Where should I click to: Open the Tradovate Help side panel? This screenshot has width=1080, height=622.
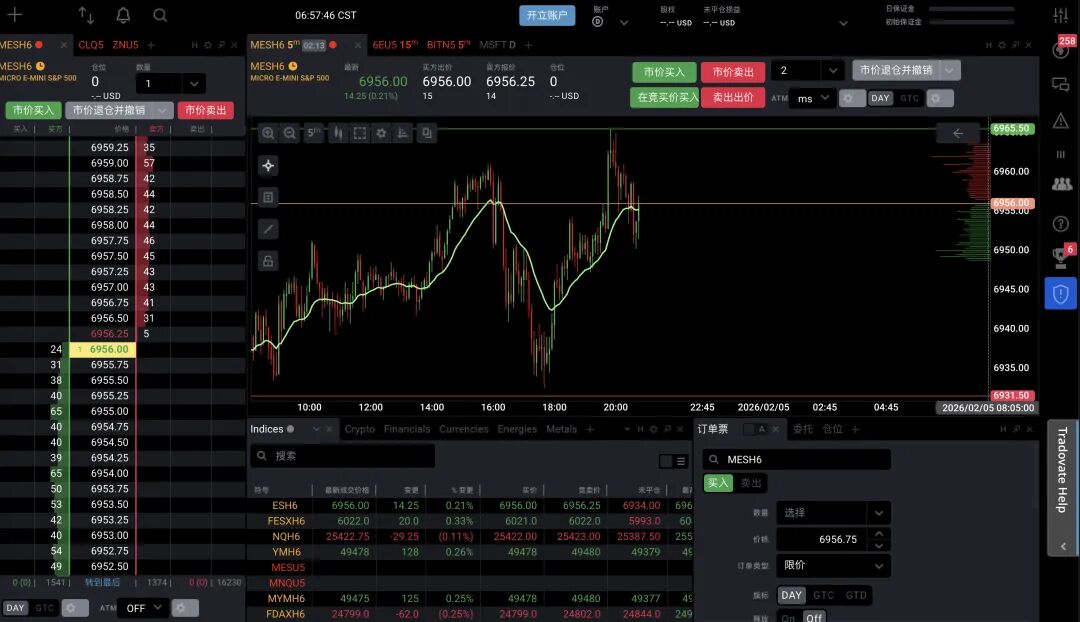[x=1062, y=488]
